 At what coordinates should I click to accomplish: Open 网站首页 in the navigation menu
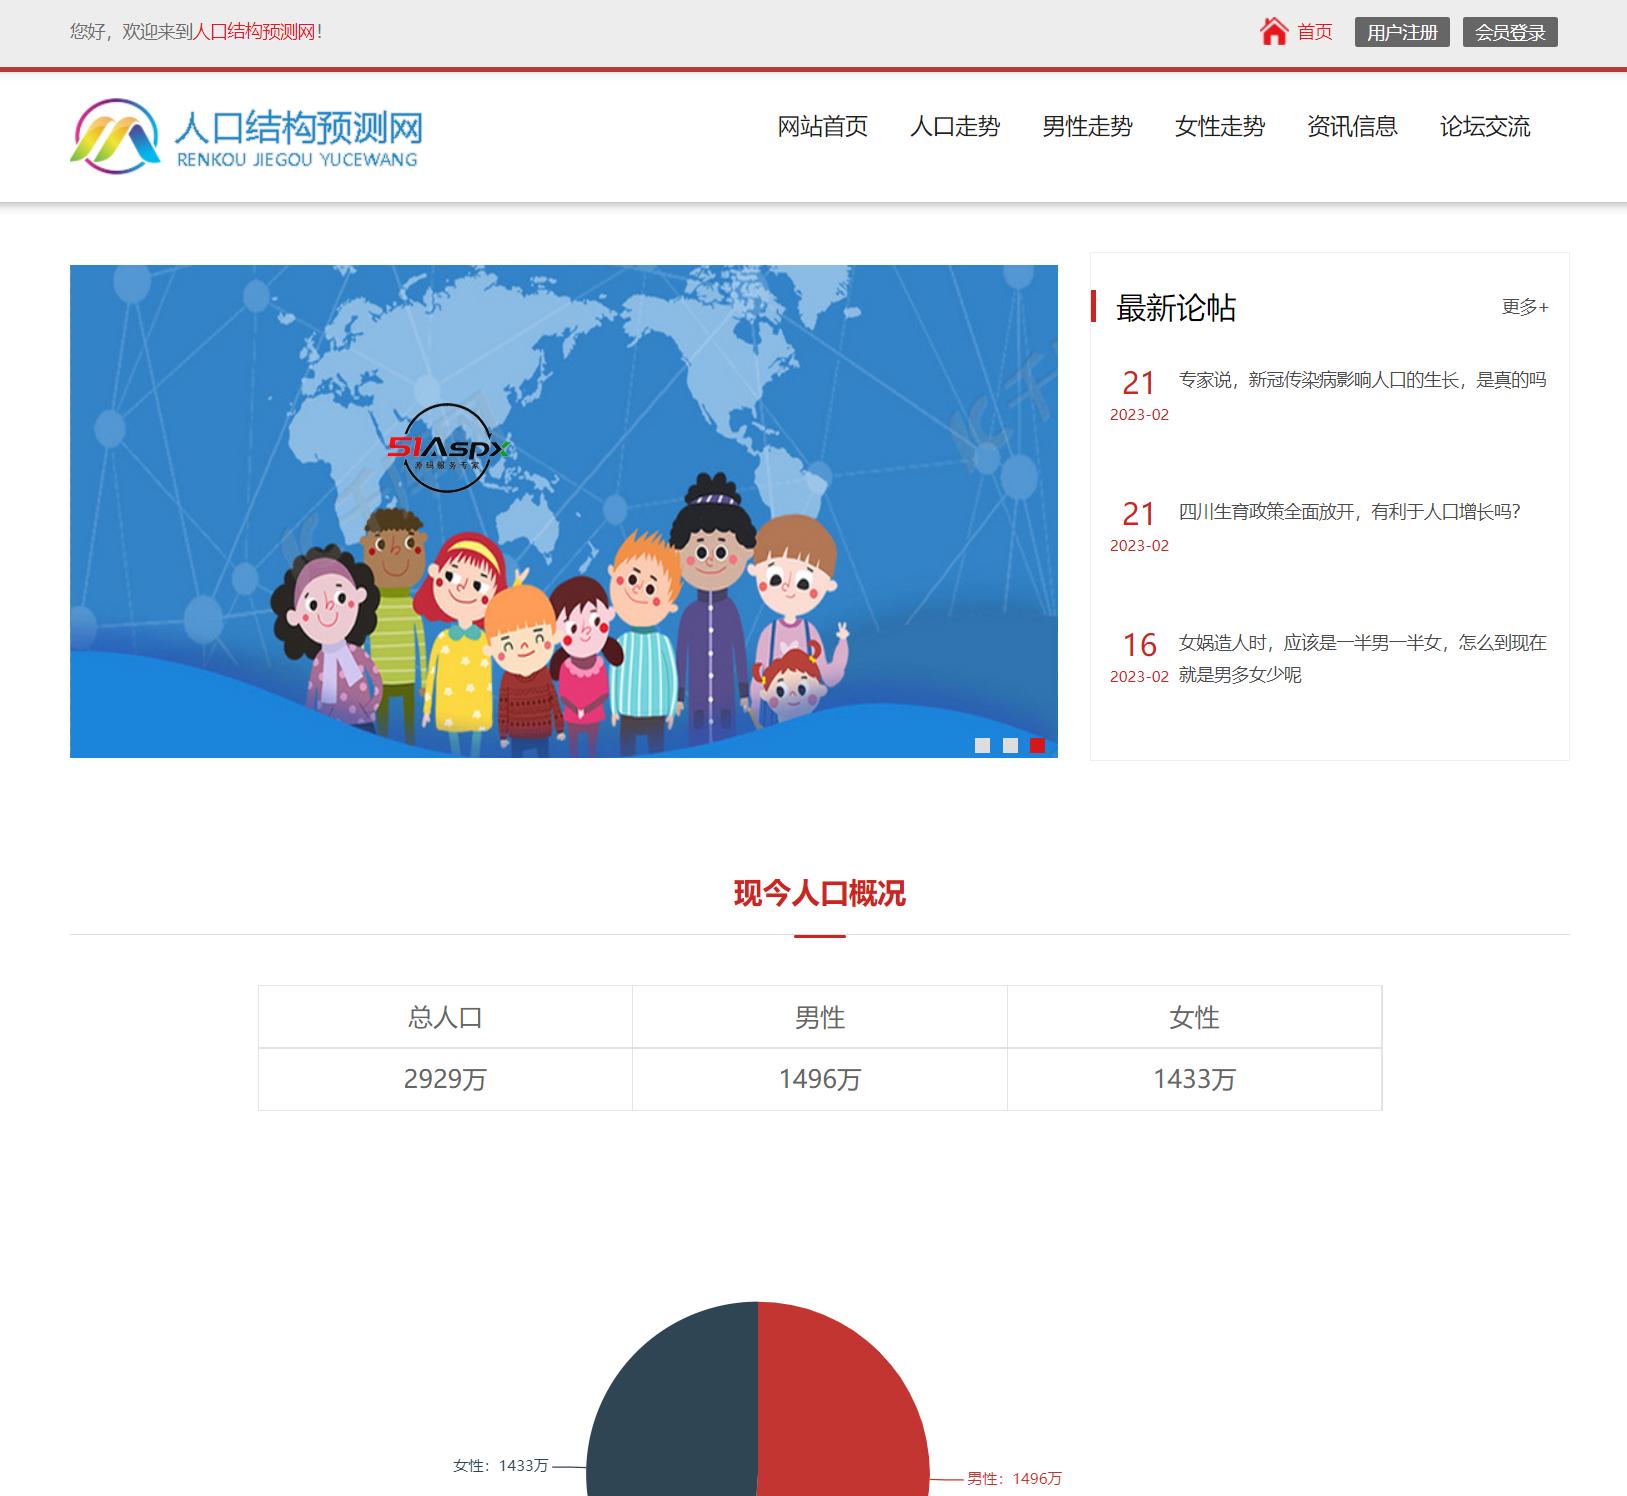click(822, 127)
